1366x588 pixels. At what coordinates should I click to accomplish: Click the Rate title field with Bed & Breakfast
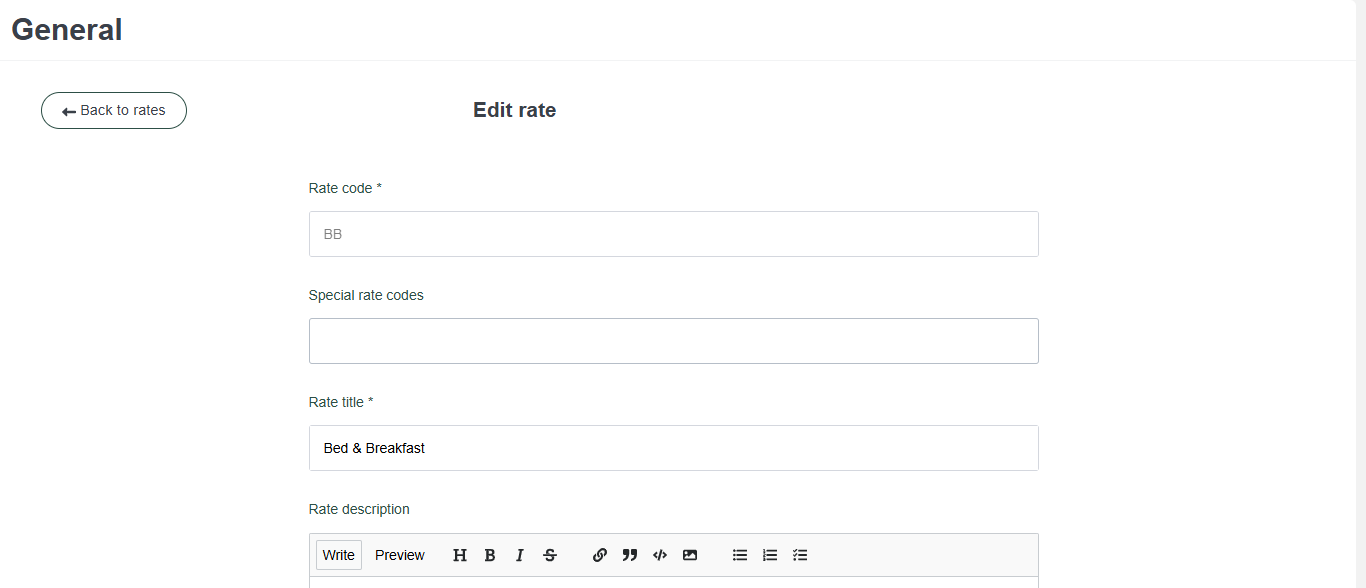673,448
